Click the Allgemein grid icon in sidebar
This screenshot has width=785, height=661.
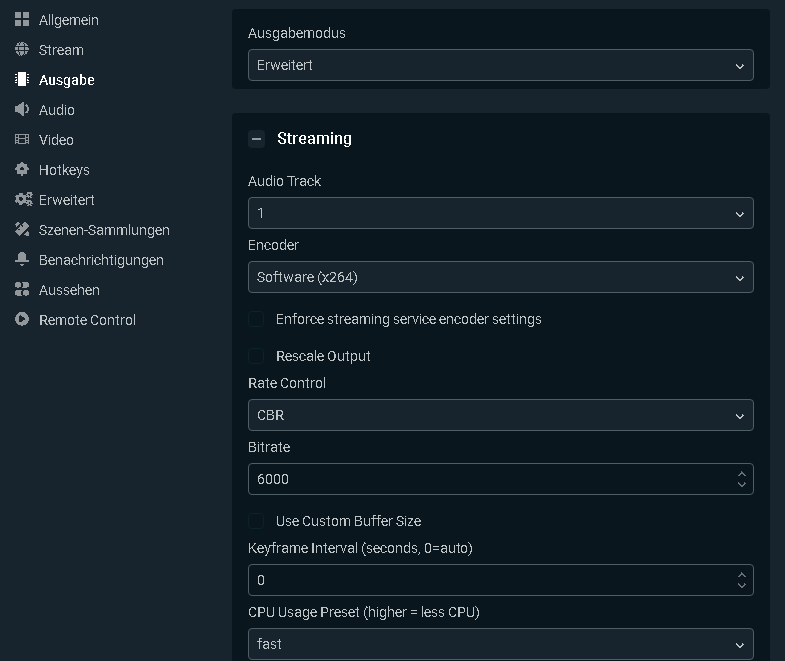click(22, 20)
